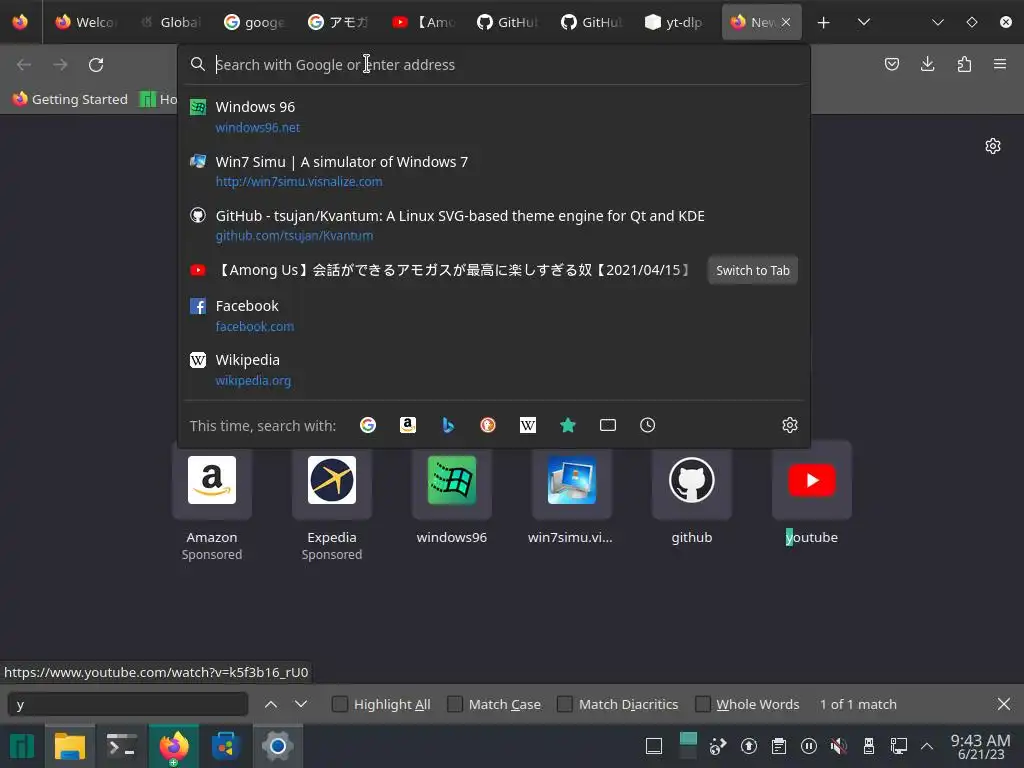Open the win7simu shortcut tile
The width and height of the screenshot is (1024, 768).
(571, 480)
